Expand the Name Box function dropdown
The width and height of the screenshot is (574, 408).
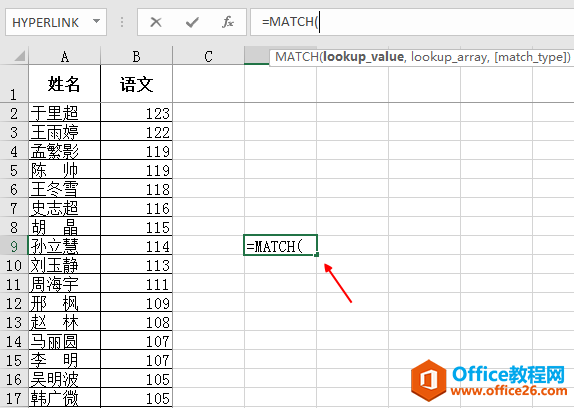(96, 22)
